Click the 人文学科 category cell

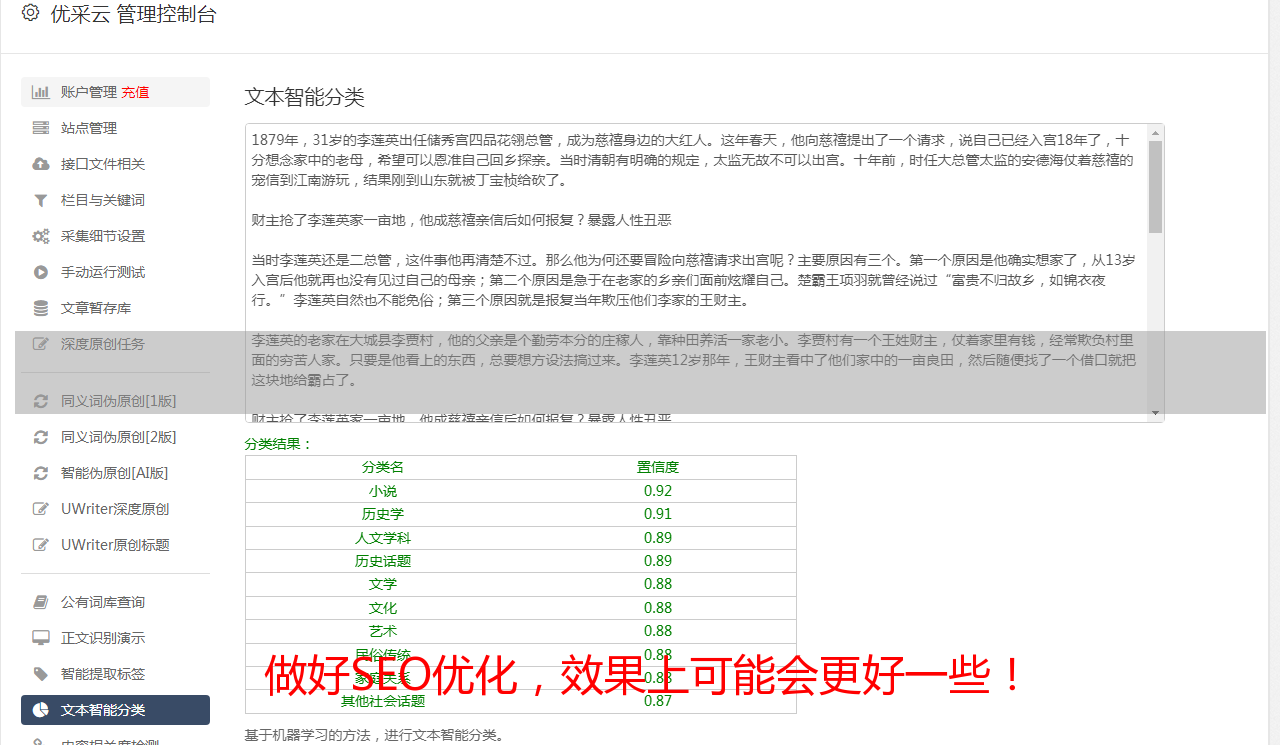click(x=383, y=538)
